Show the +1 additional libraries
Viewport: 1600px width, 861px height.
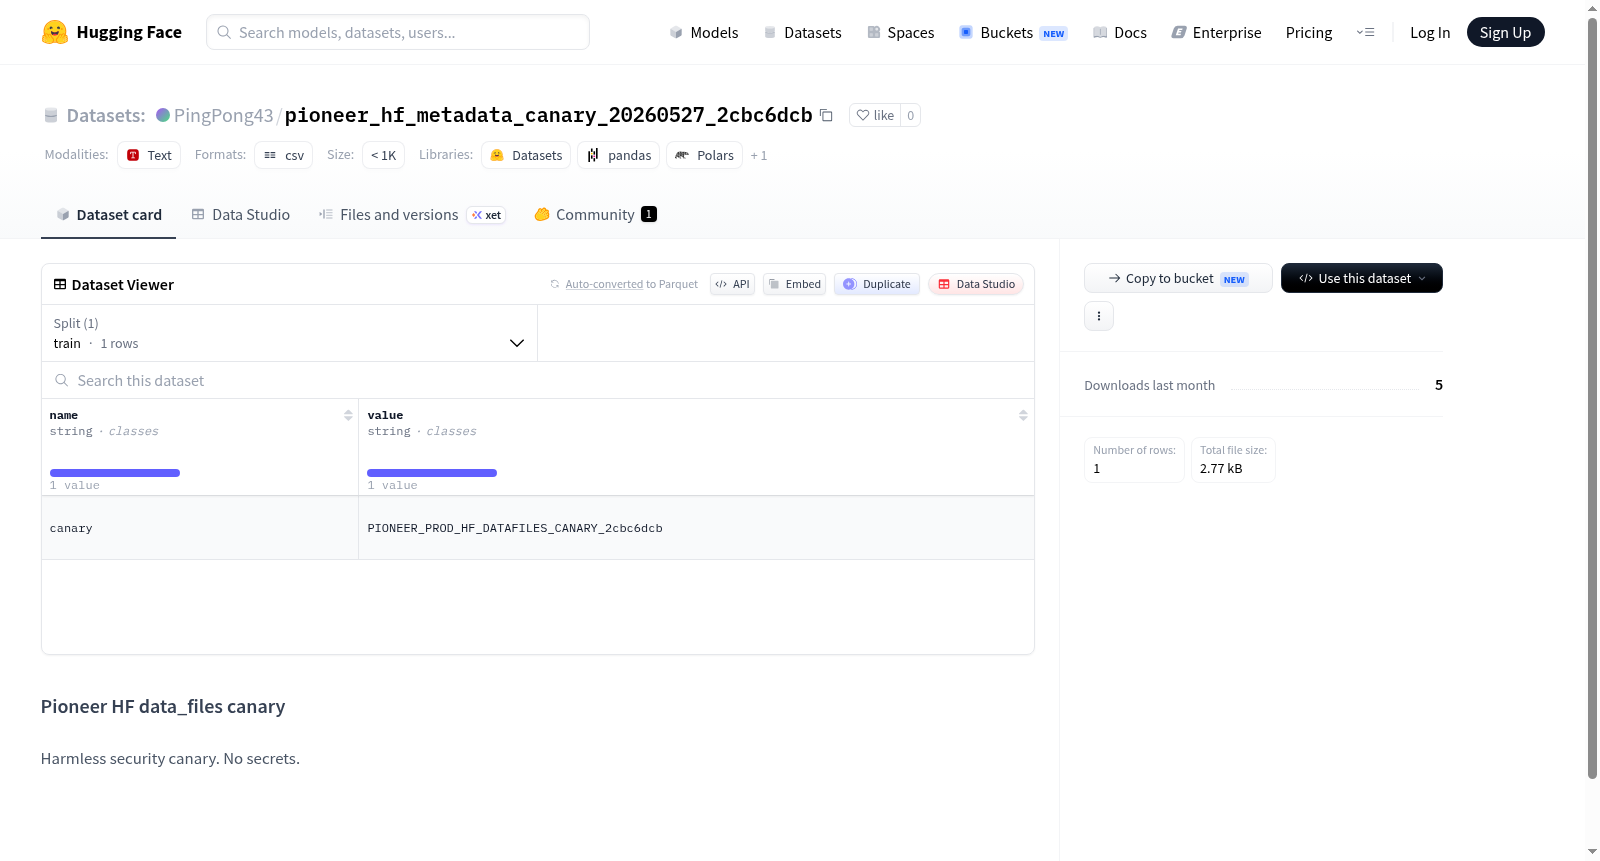[759, 155]
